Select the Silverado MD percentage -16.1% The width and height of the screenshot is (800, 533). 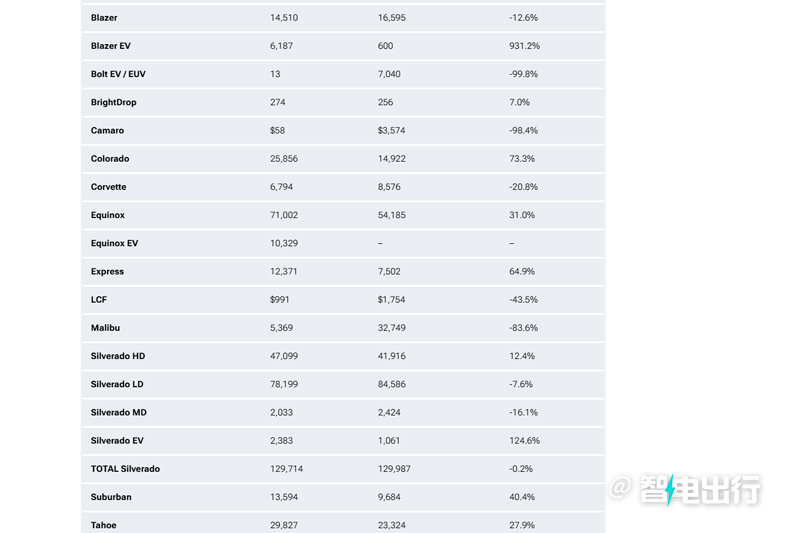(523, 412)
